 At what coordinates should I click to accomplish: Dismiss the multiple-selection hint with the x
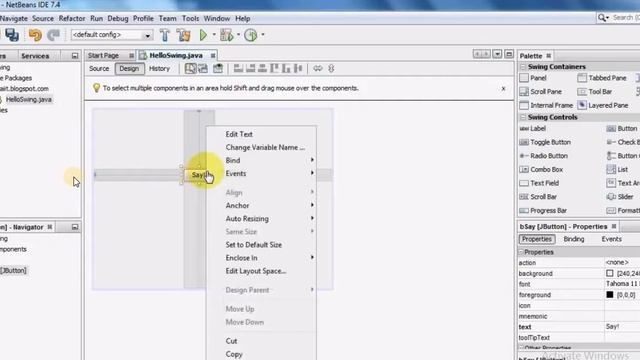coord(503,88)
